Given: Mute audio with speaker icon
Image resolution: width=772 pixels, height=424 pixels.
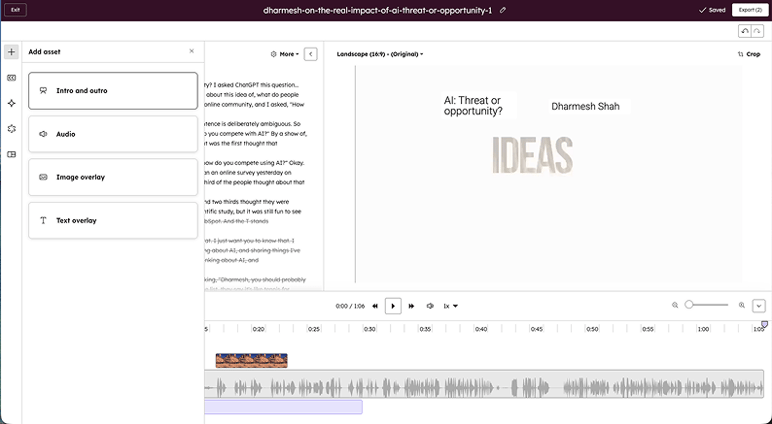Looking at the screenshot, I should click(430, 306).
